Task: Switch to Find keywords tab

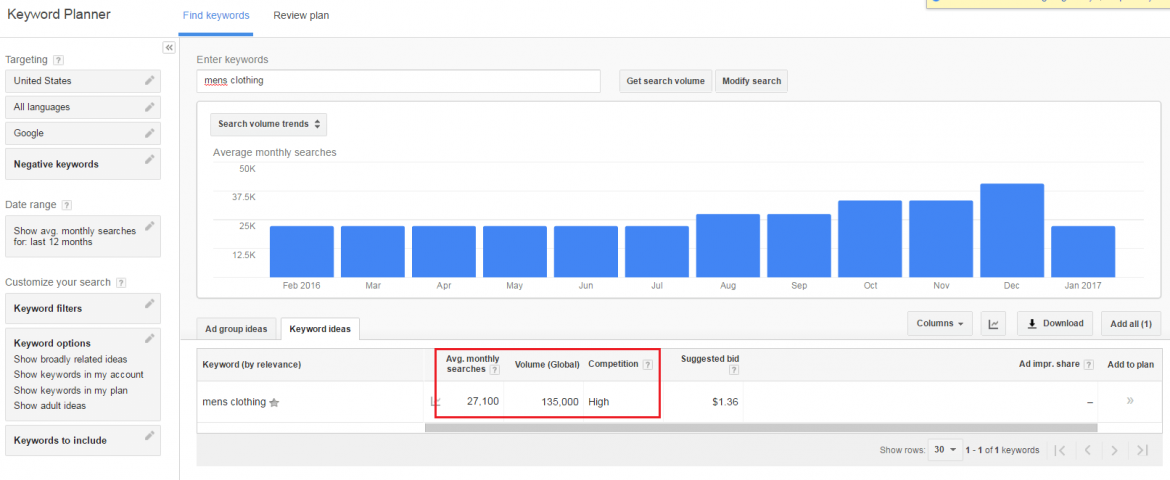Action: (x=216, y=16)
